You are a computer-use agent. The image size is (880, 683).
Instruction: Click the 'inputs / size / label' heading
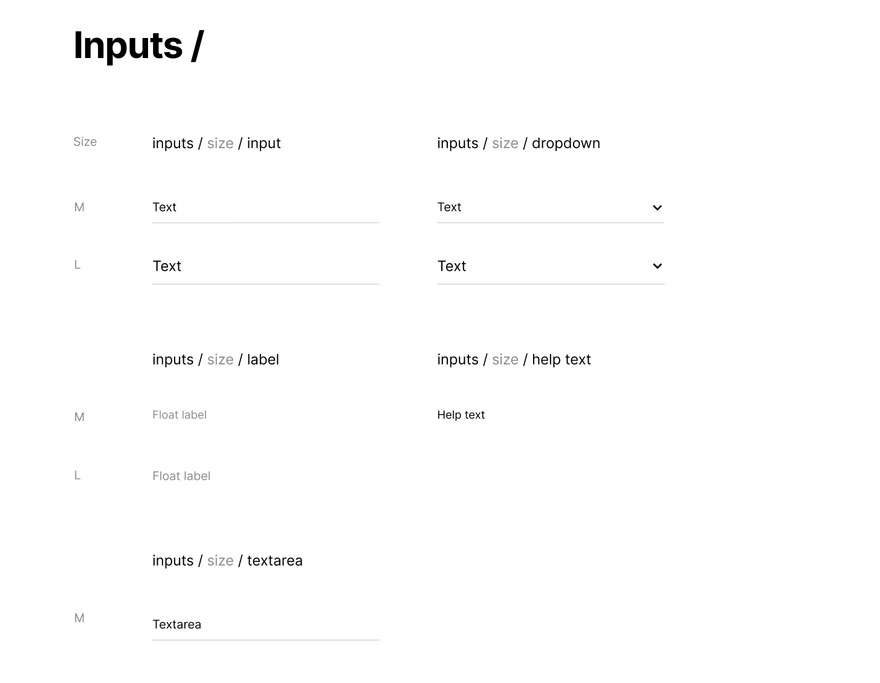pyautogui.click(x=216, y=359)
